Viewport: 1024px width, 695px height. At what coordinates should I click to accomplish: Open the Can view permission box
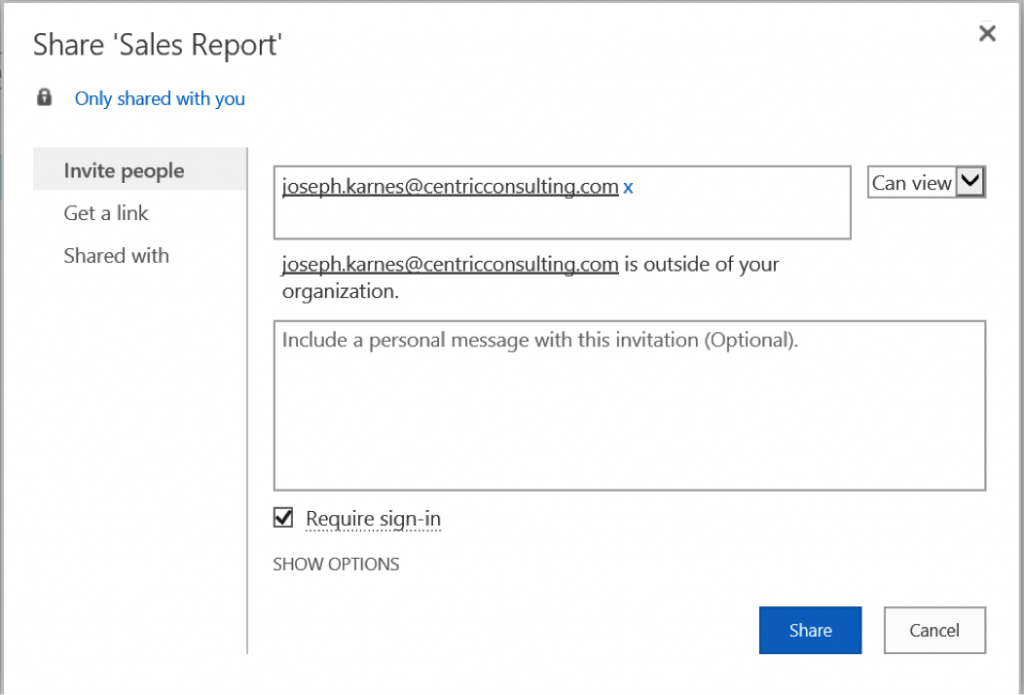pyautogui.click(x=911, y=183)
